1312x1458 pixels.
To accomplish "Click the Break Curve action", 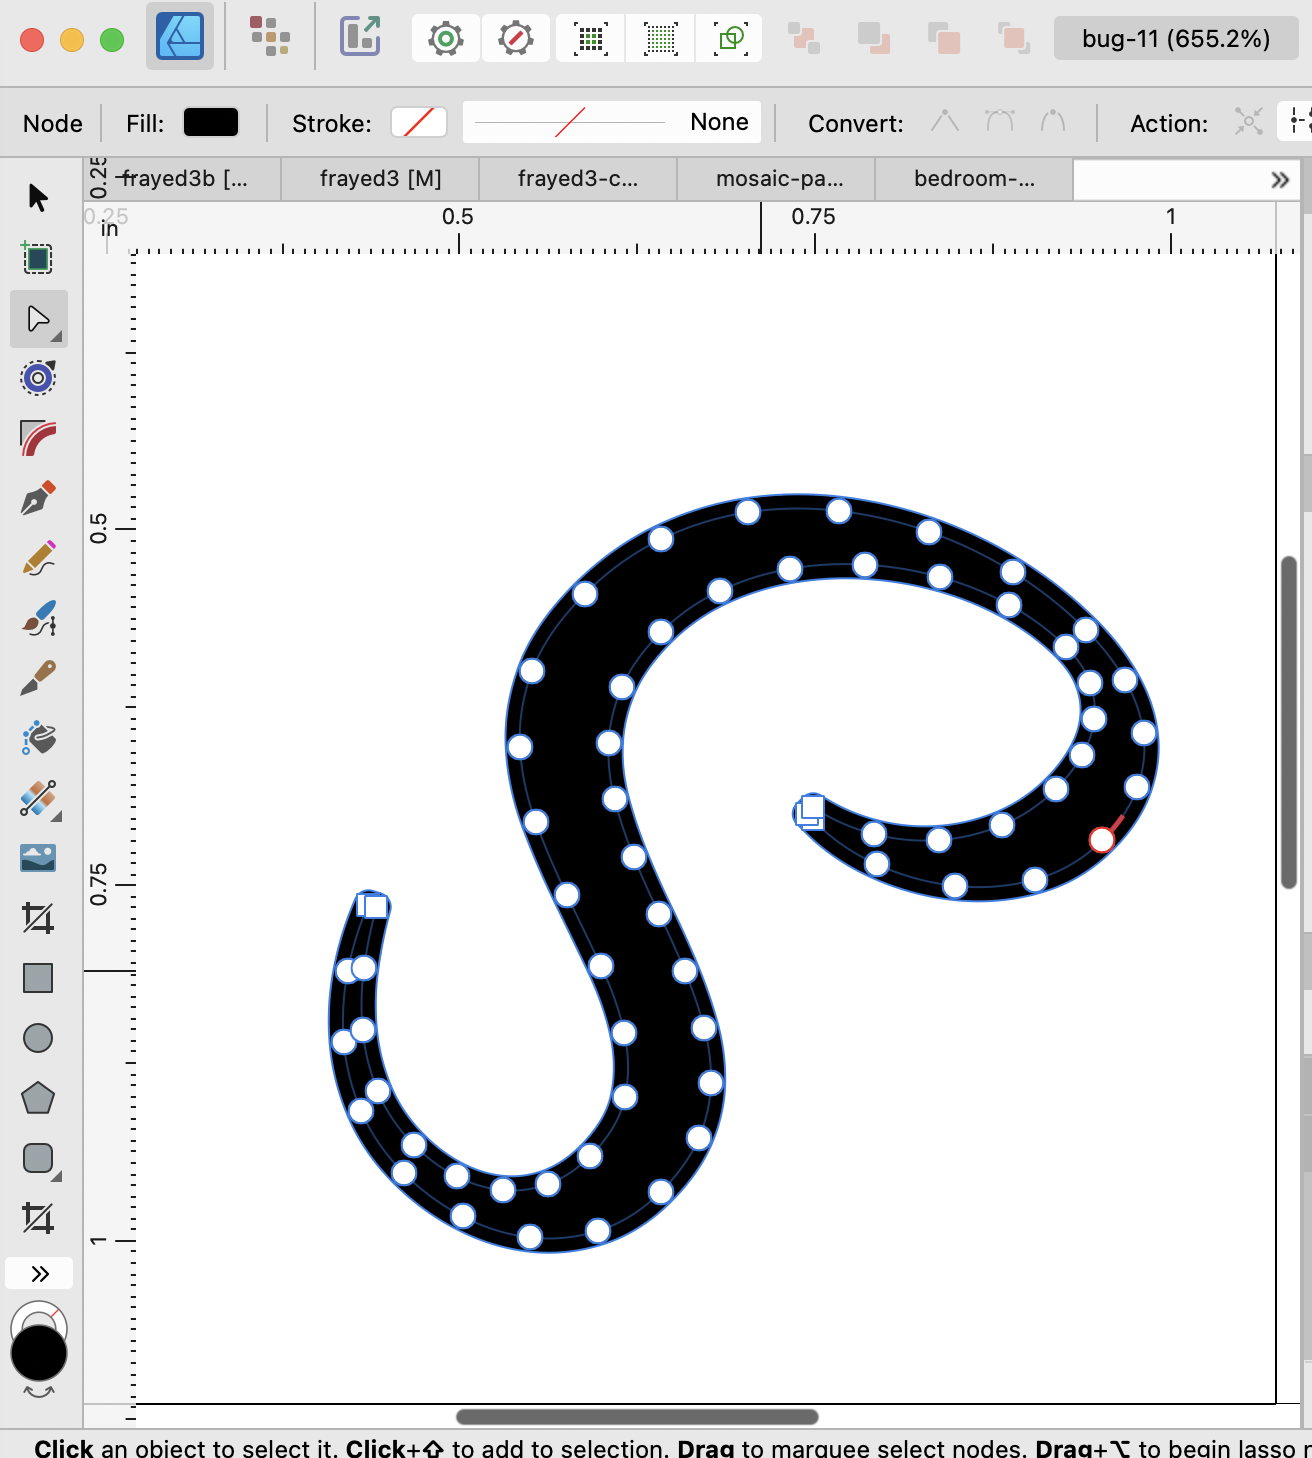I will (1248, 122).
